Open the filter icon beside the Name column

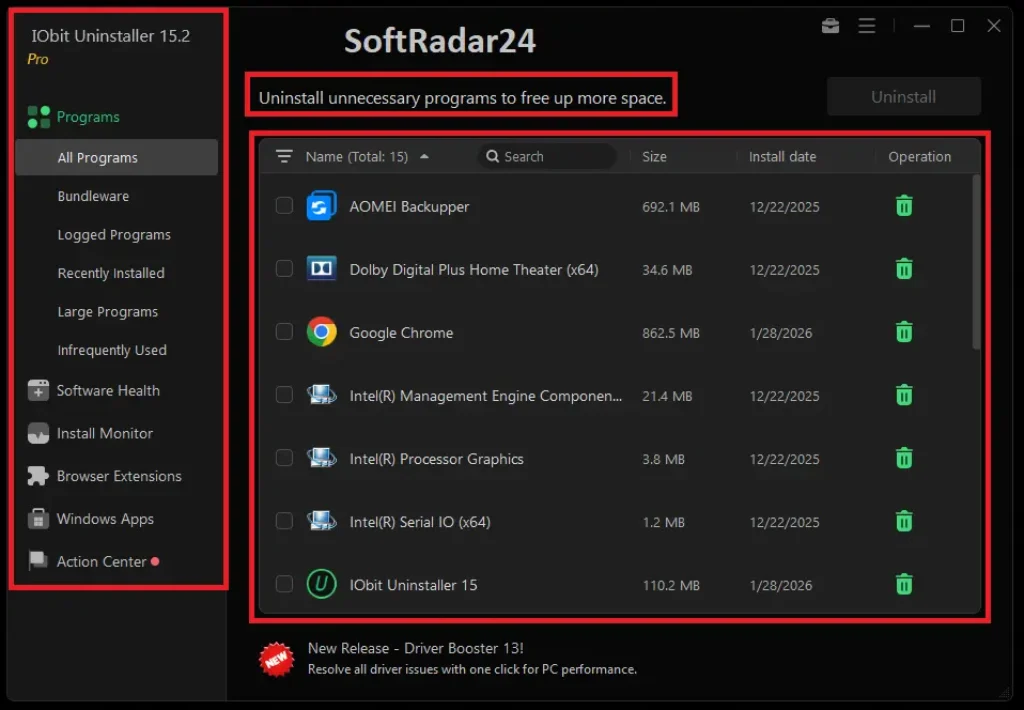point(286,156)
